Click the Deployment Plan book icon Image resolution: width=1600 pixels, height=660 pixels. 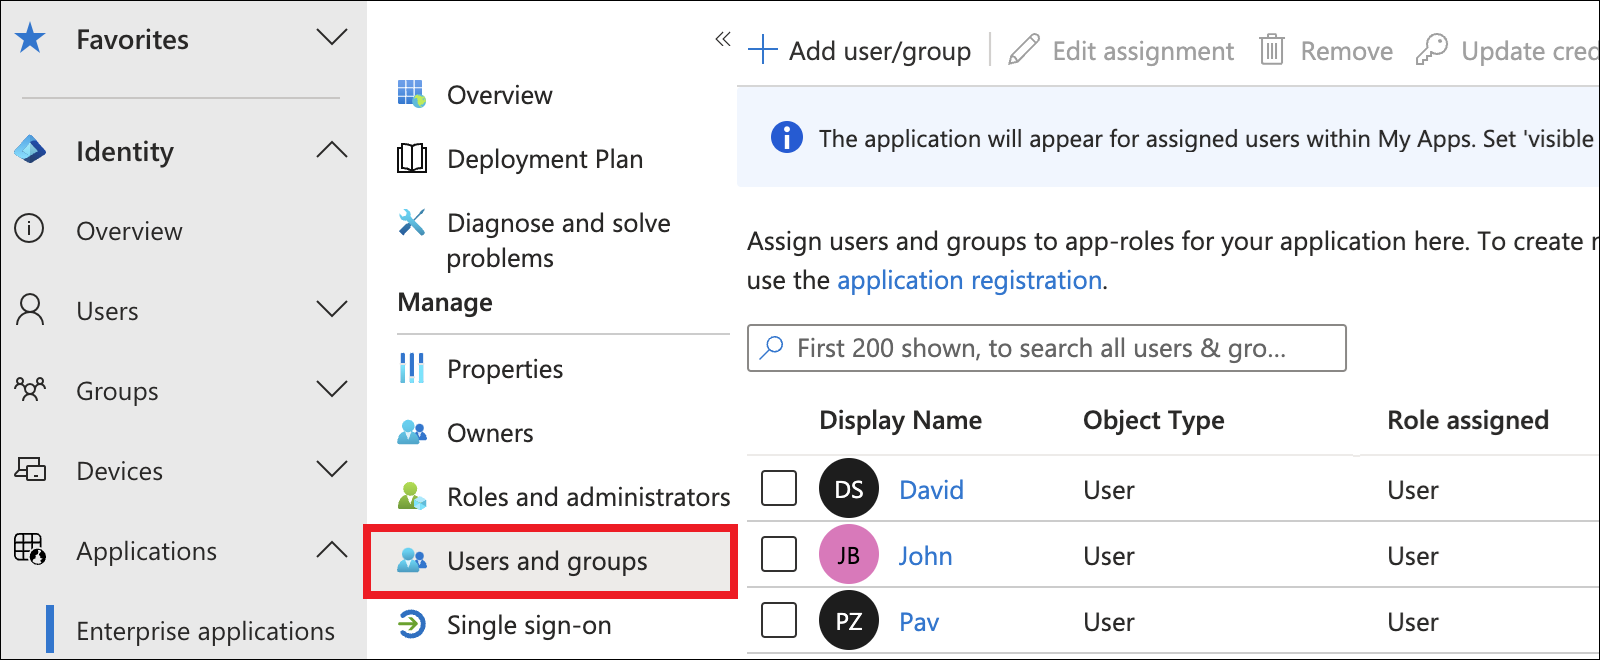412,158
